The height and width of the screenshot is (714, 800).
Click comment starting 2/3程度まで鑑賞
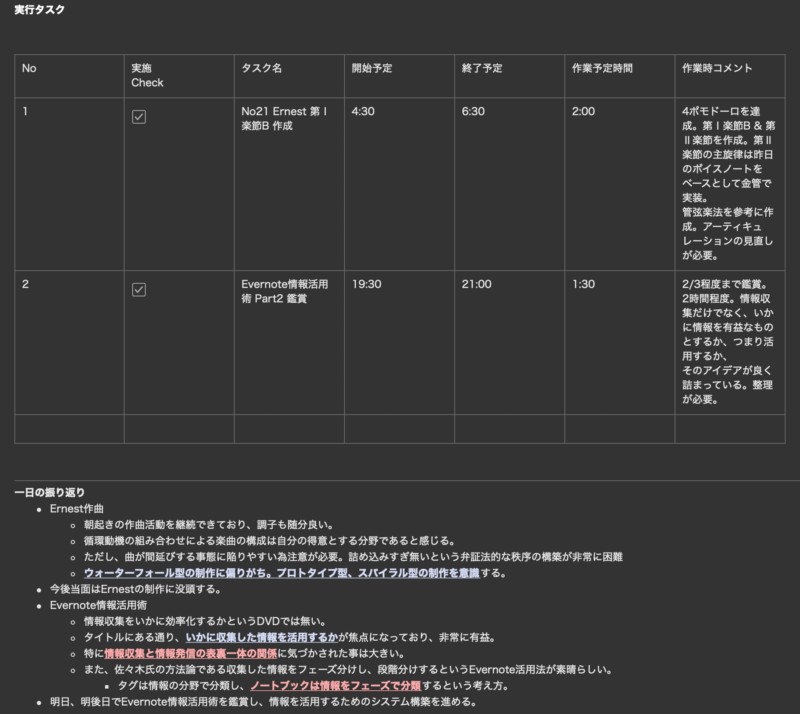[728, 341]
